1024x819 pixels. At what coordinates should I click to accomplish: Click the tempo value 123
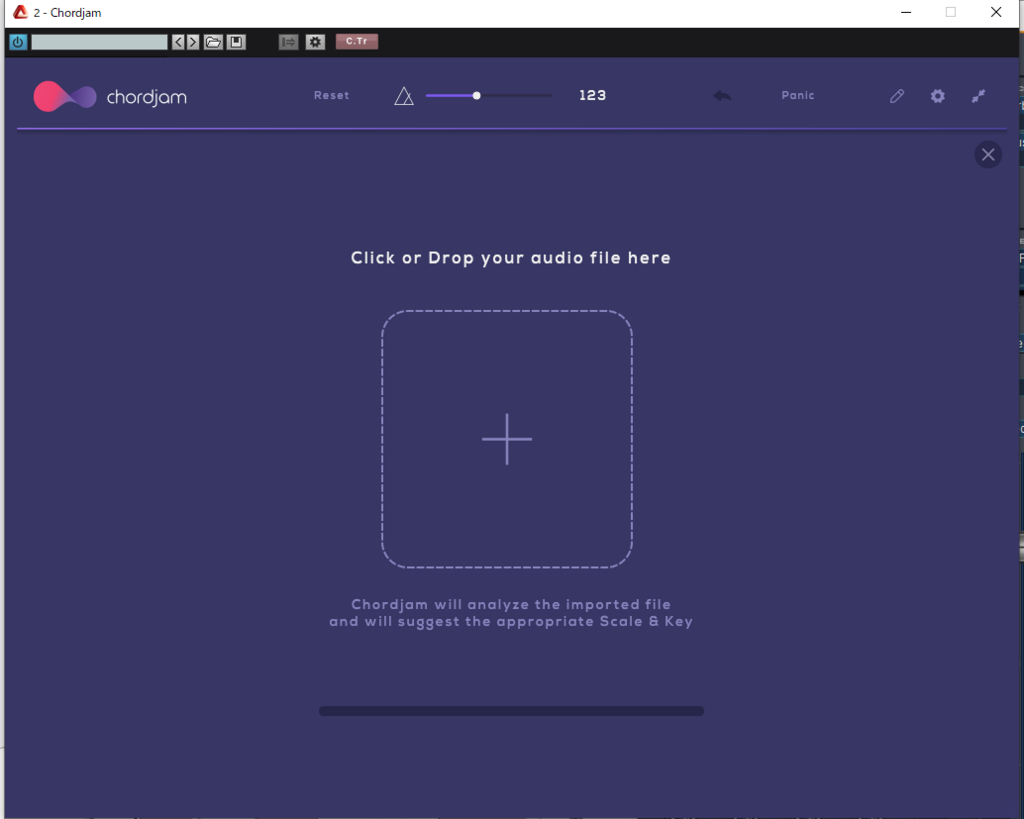592,95
